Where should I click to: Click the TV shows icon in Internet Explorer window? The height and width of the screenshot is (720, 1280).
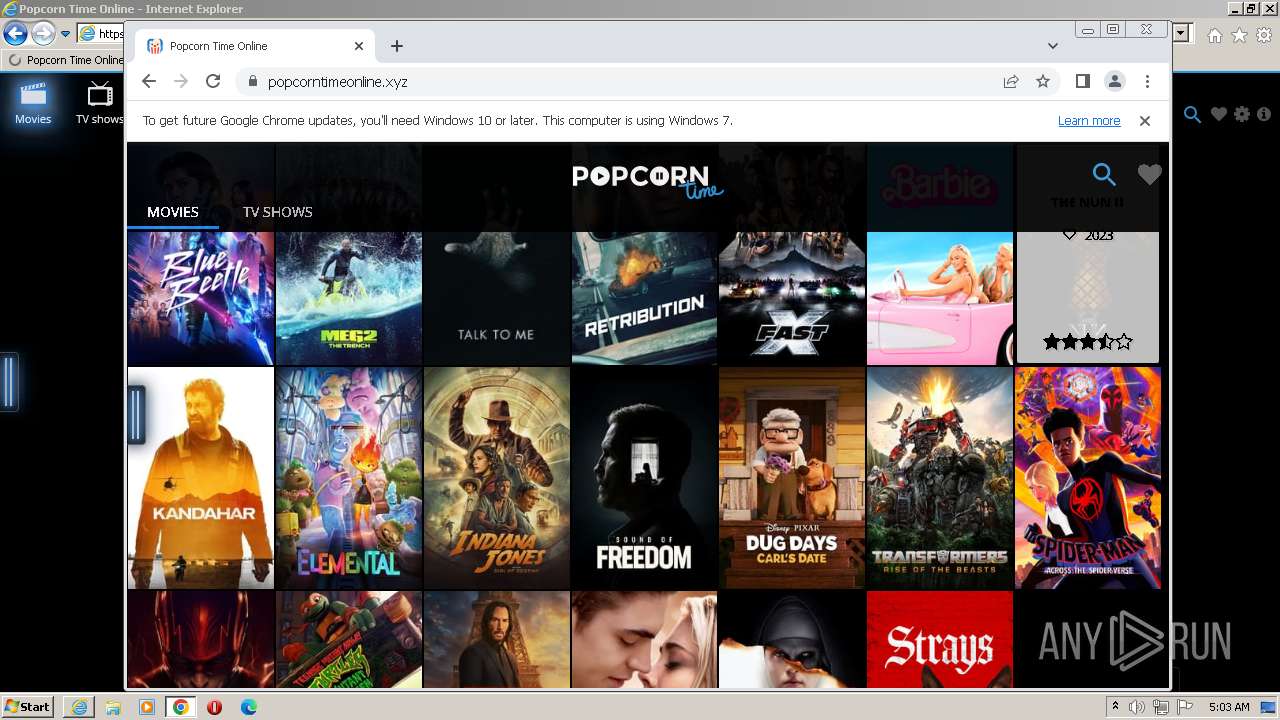click(99, 103)
